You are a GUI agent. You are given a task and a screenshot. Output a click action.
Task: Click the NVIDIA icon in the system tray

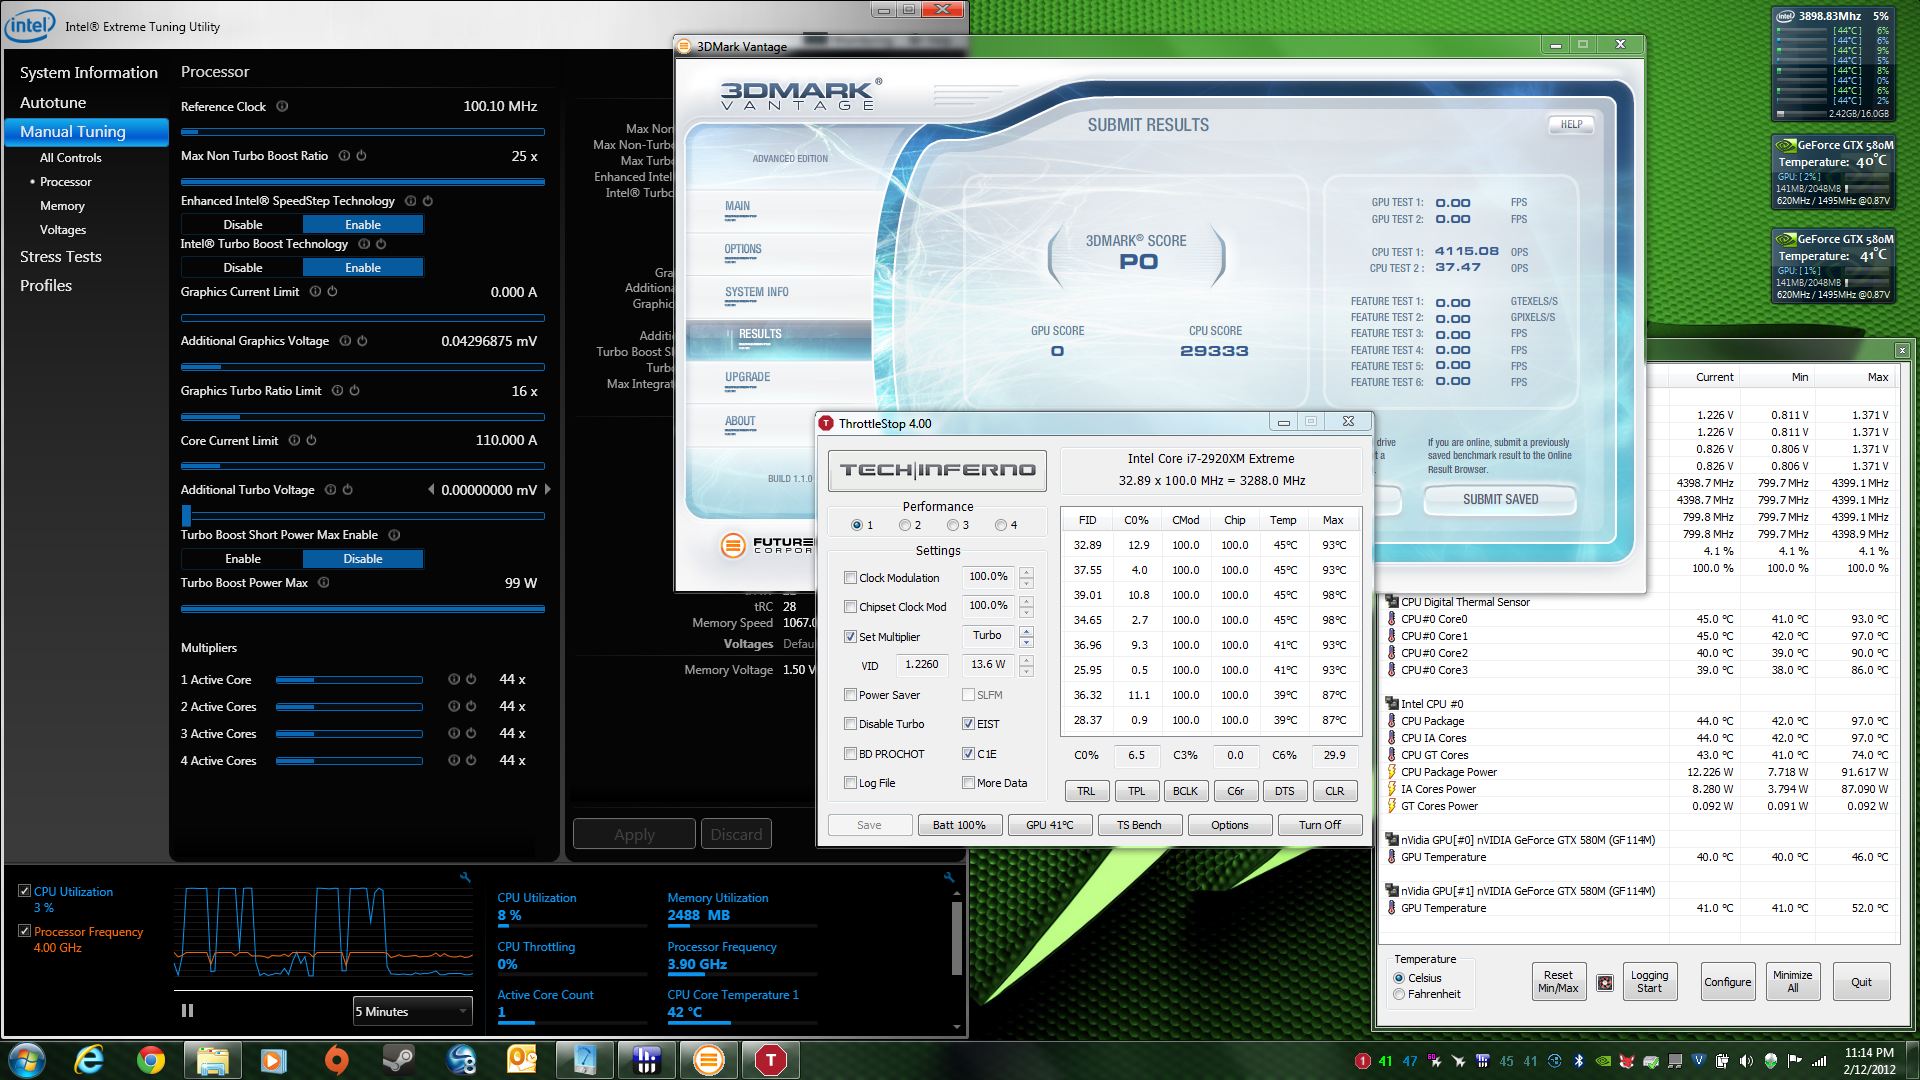(x=1604, y=1061)
